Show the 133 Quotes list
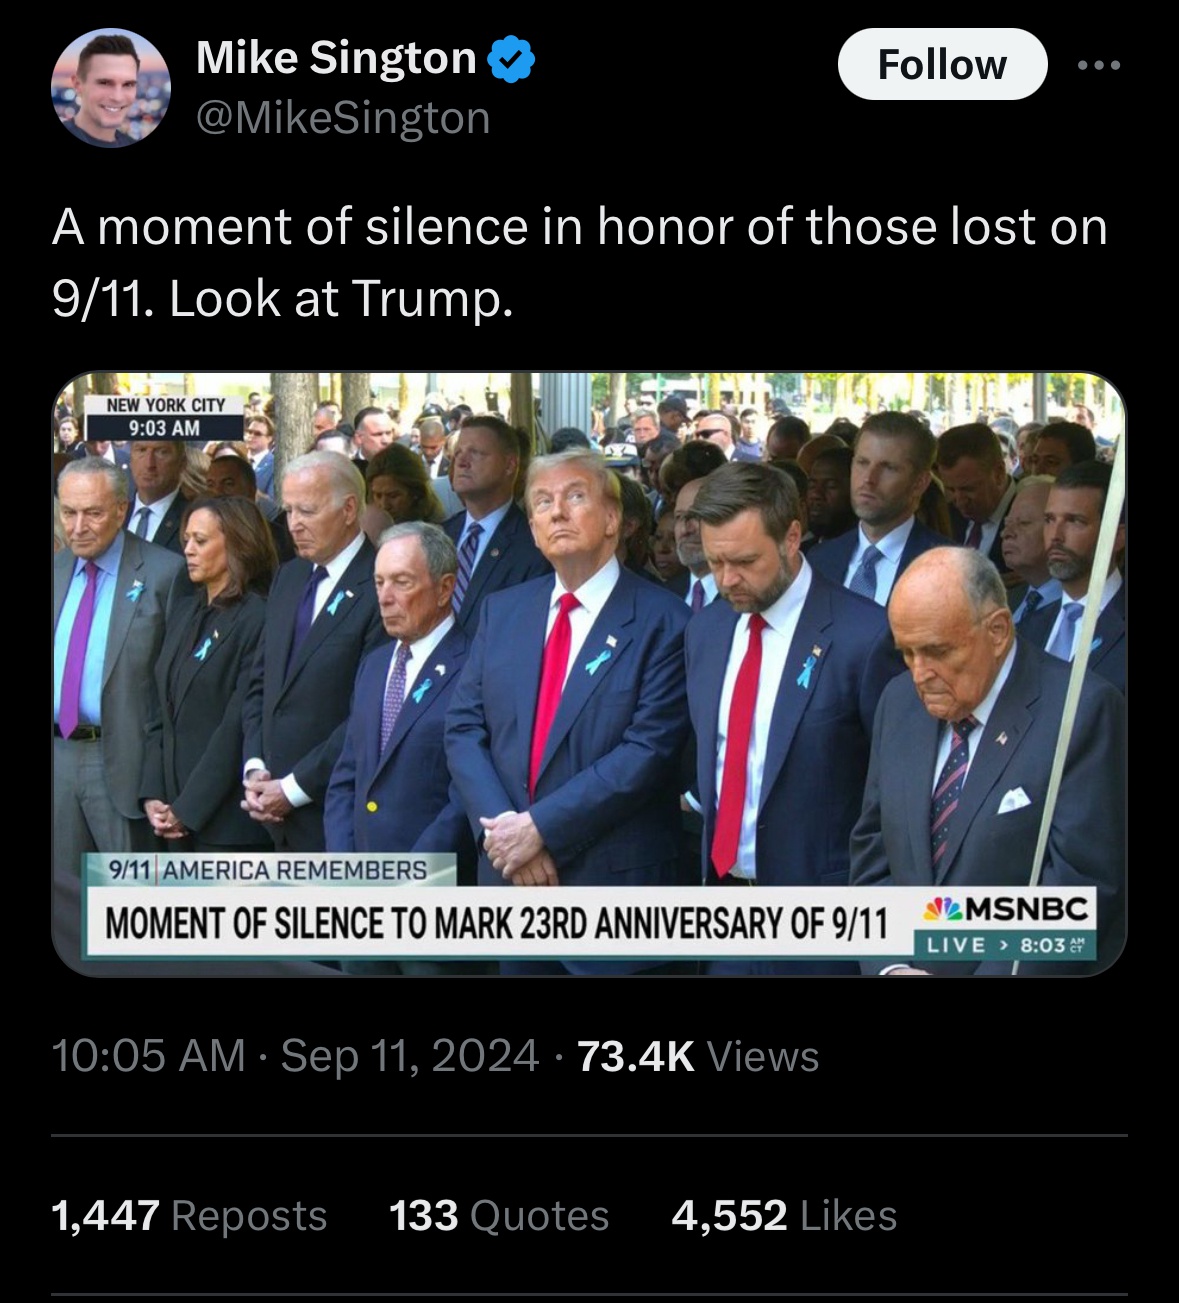1179x1303 pixels. (499, 1216)
